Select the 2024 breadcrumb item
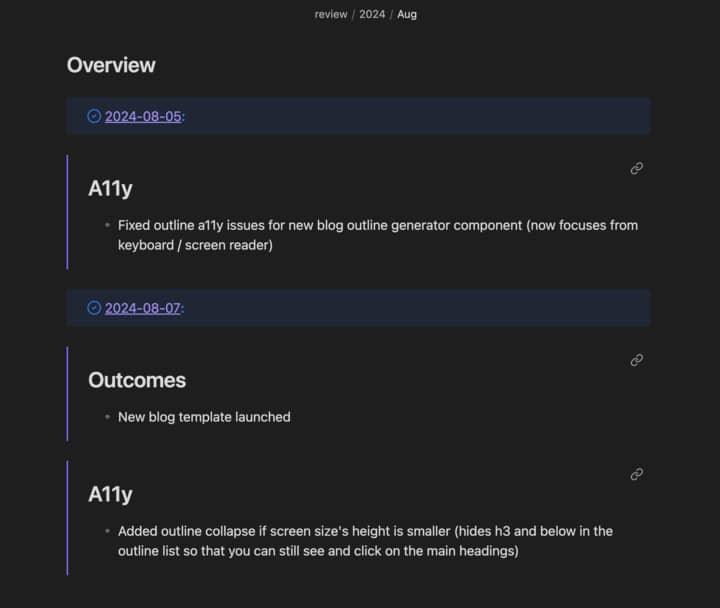 372,15
